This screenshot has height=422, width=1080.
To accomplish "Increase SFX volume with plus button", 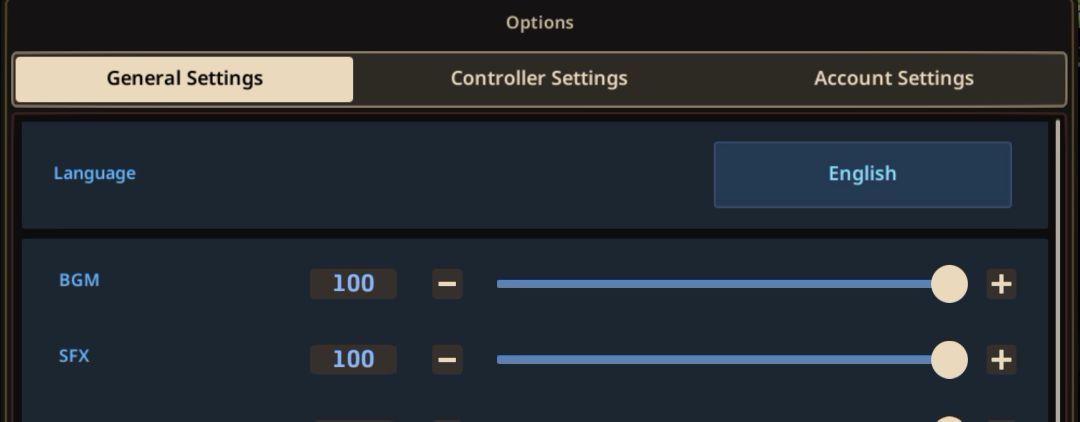I will pos(1001,359).
